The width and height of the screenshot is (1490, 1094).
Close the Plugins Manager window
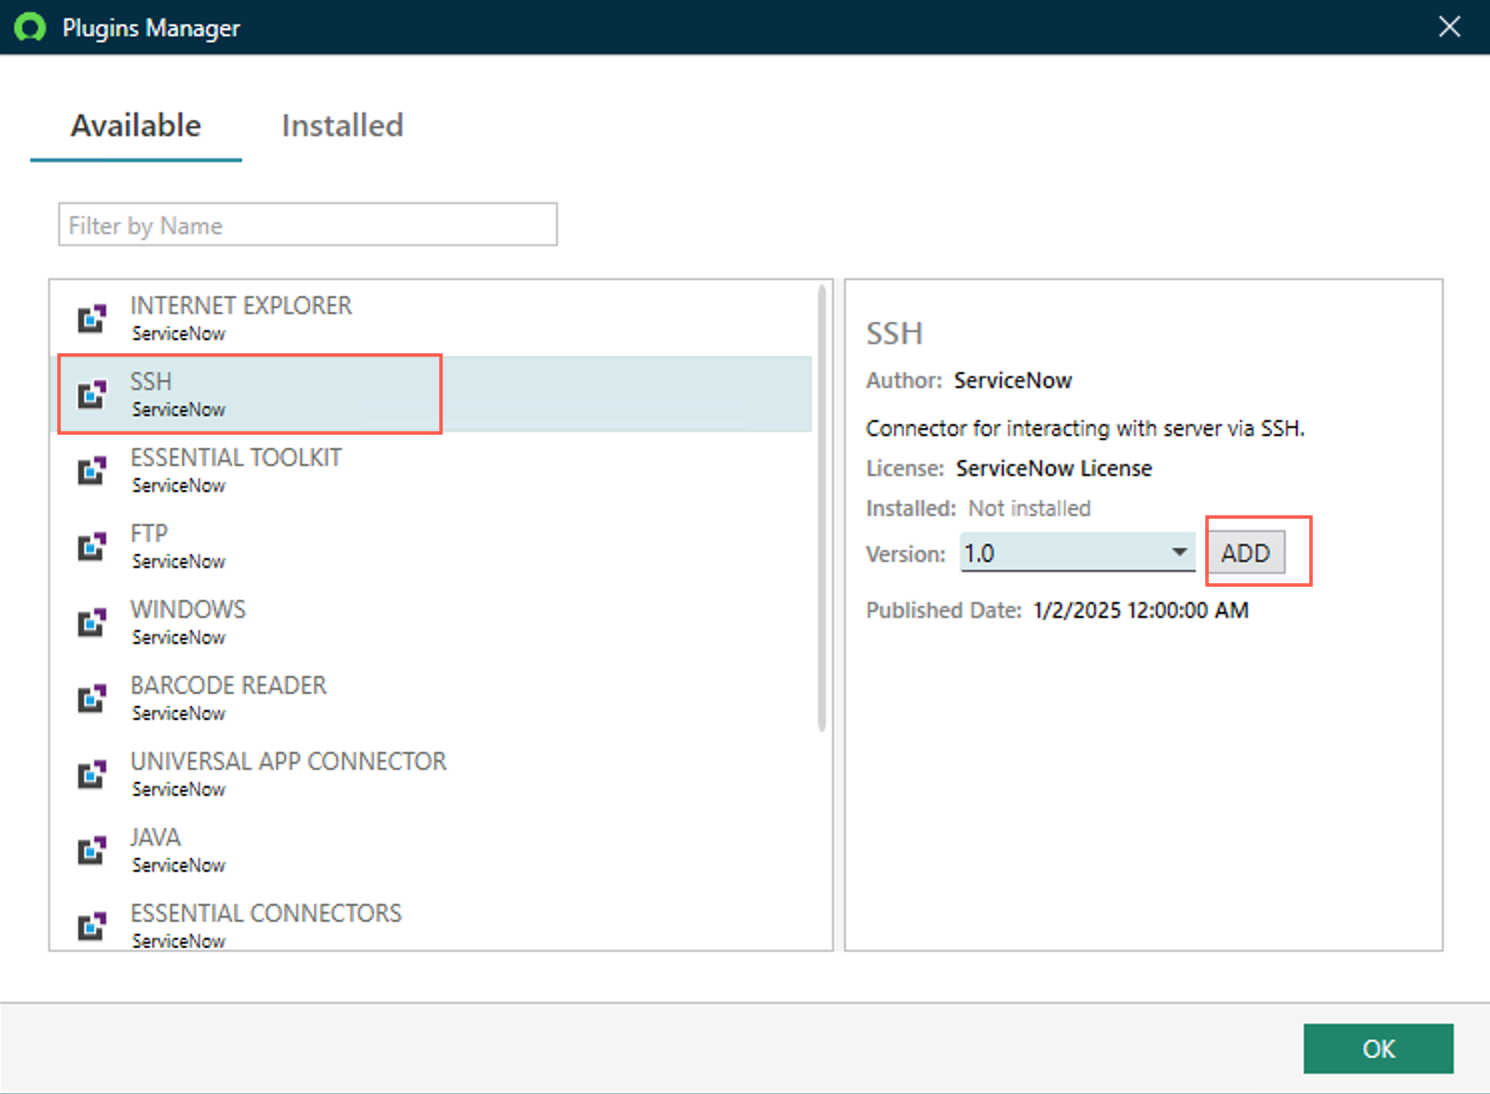(x=1450, y=27)
